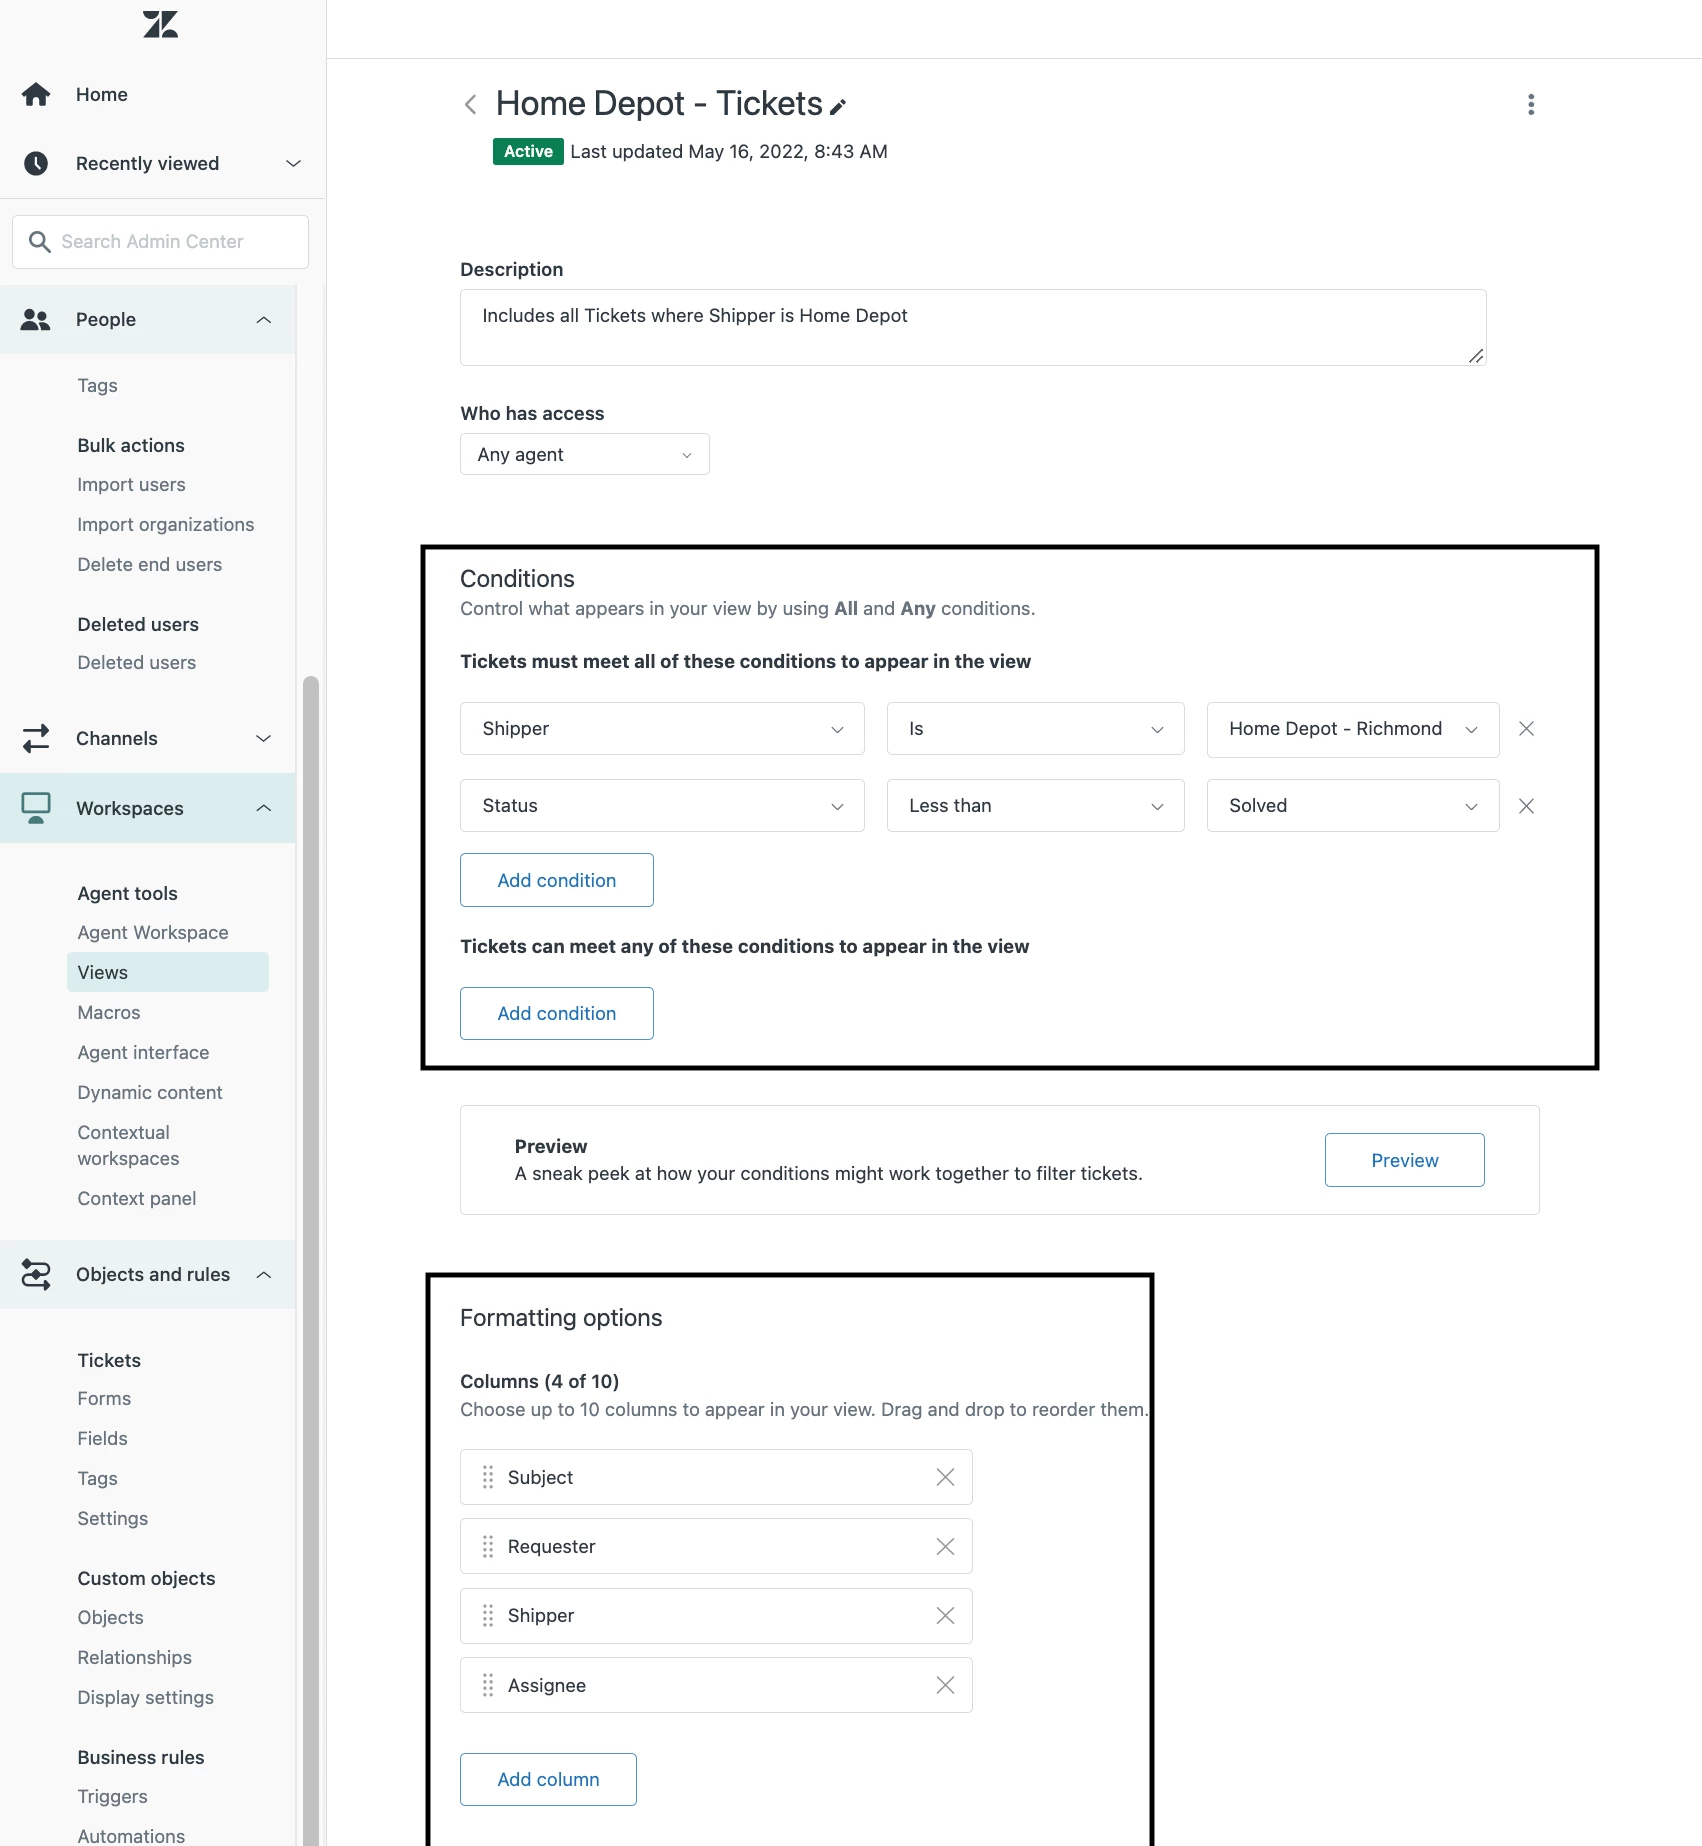Click the Search Admin Center field
Screen dimensions: 1702x1846
(x=160, y=241)
